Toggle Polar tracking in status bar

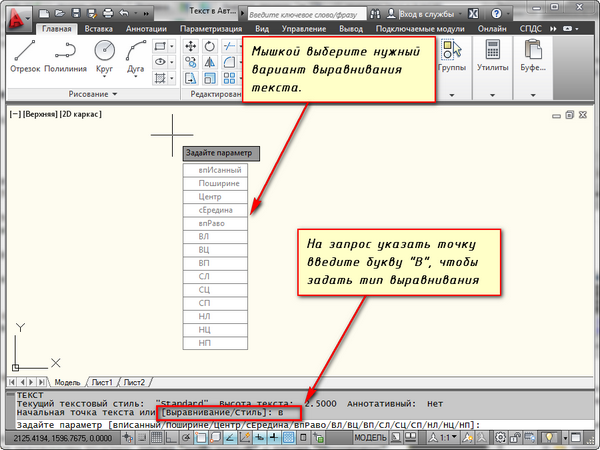point(186,437)
